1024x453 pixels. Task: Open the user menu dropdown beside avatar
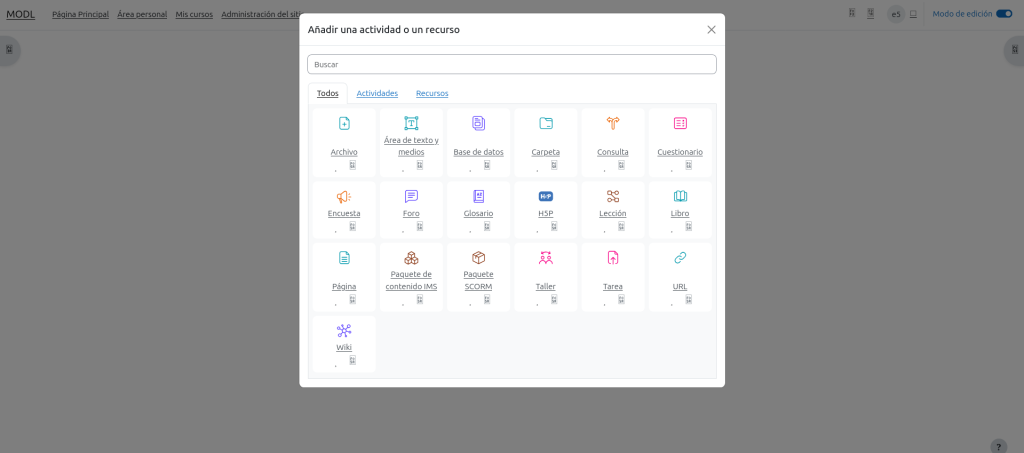[913, 14]
